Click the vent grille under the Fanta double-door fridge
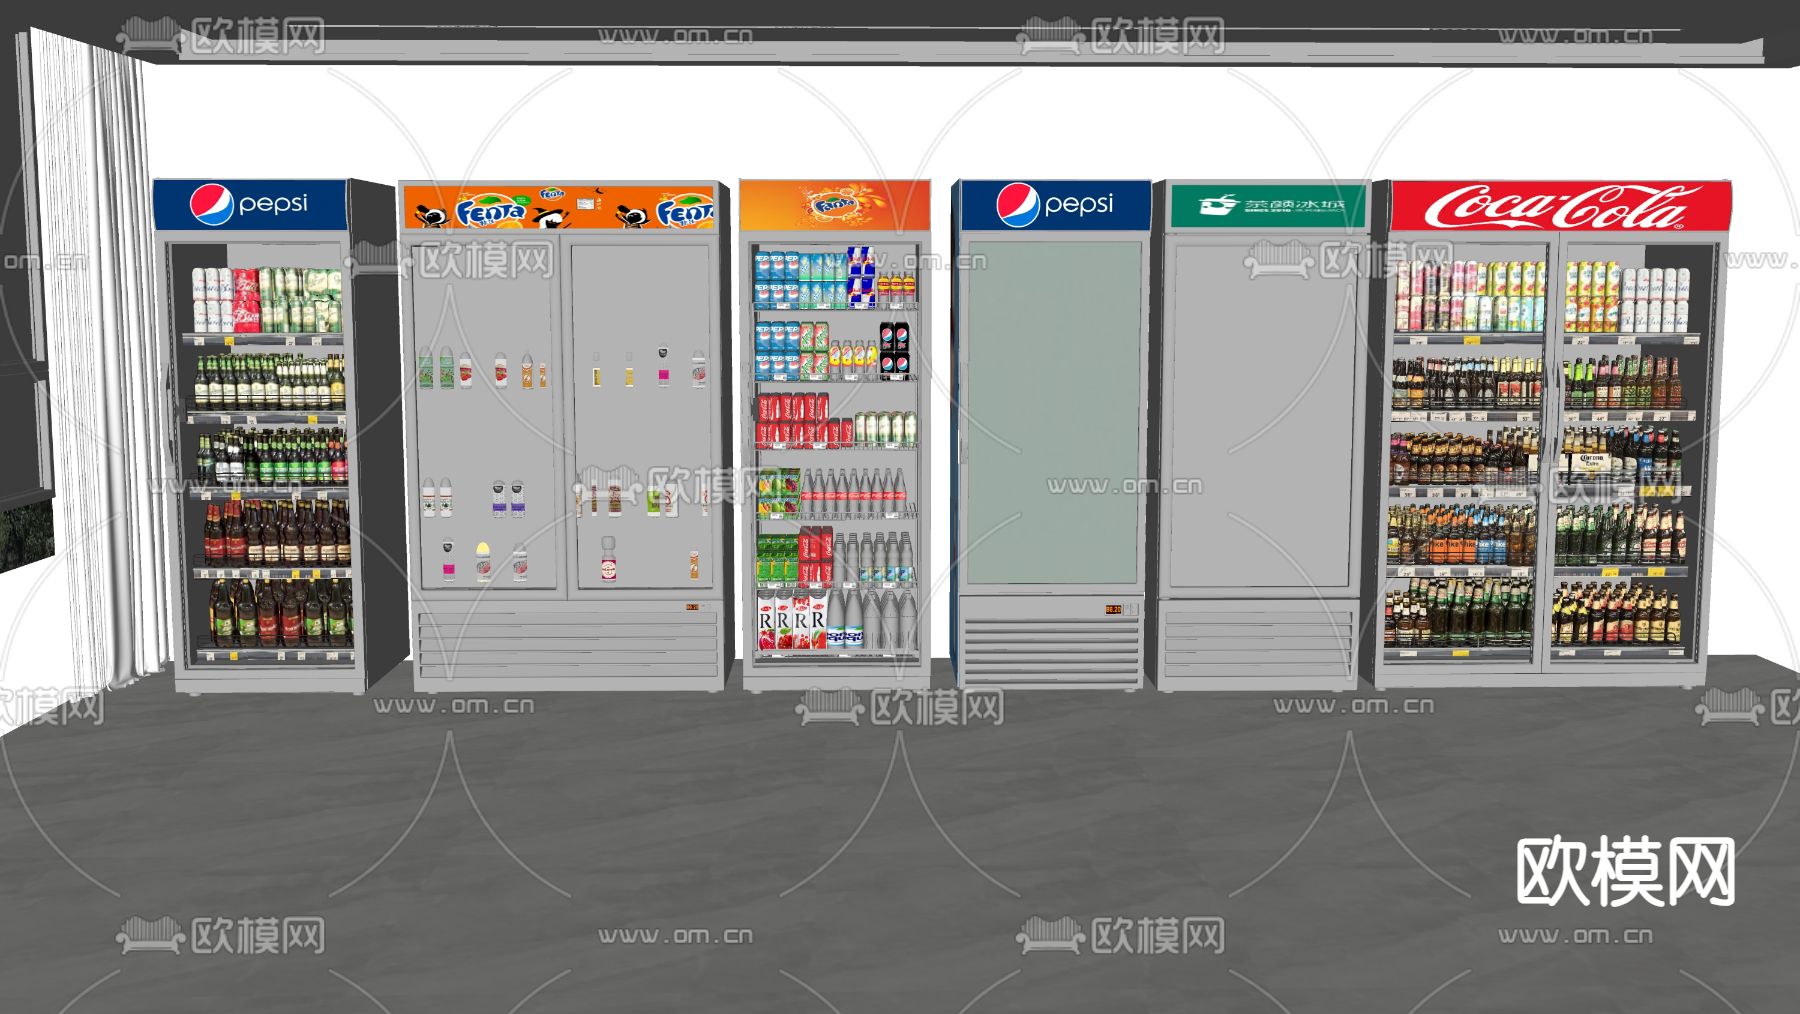The height and width of the screenshot is (1014, 1800). pyautogui.click(x=567, y=645)
